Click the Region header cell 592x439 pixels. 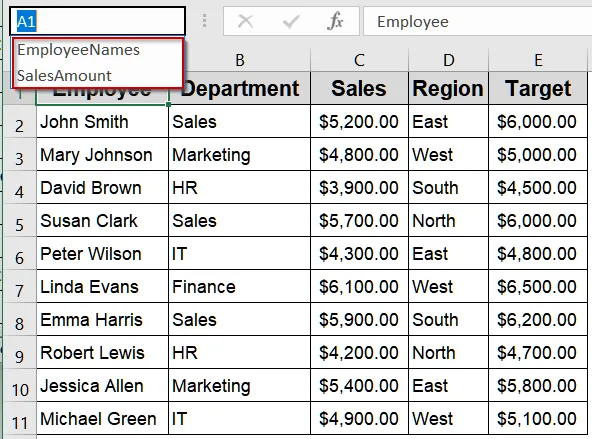coord(449,88)
